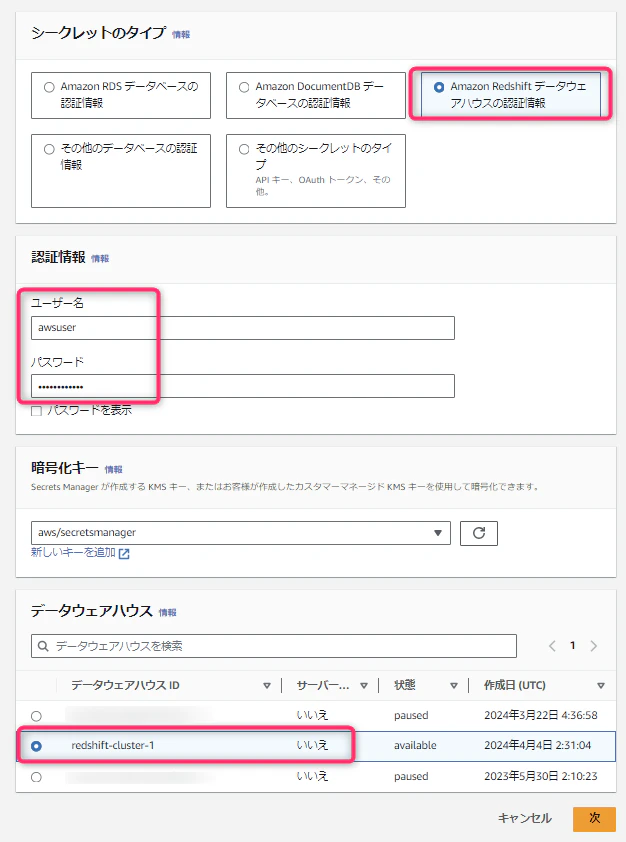Open the 新しいキーを追加 link
The image size is (626, 842).
[x=73, y=553]
